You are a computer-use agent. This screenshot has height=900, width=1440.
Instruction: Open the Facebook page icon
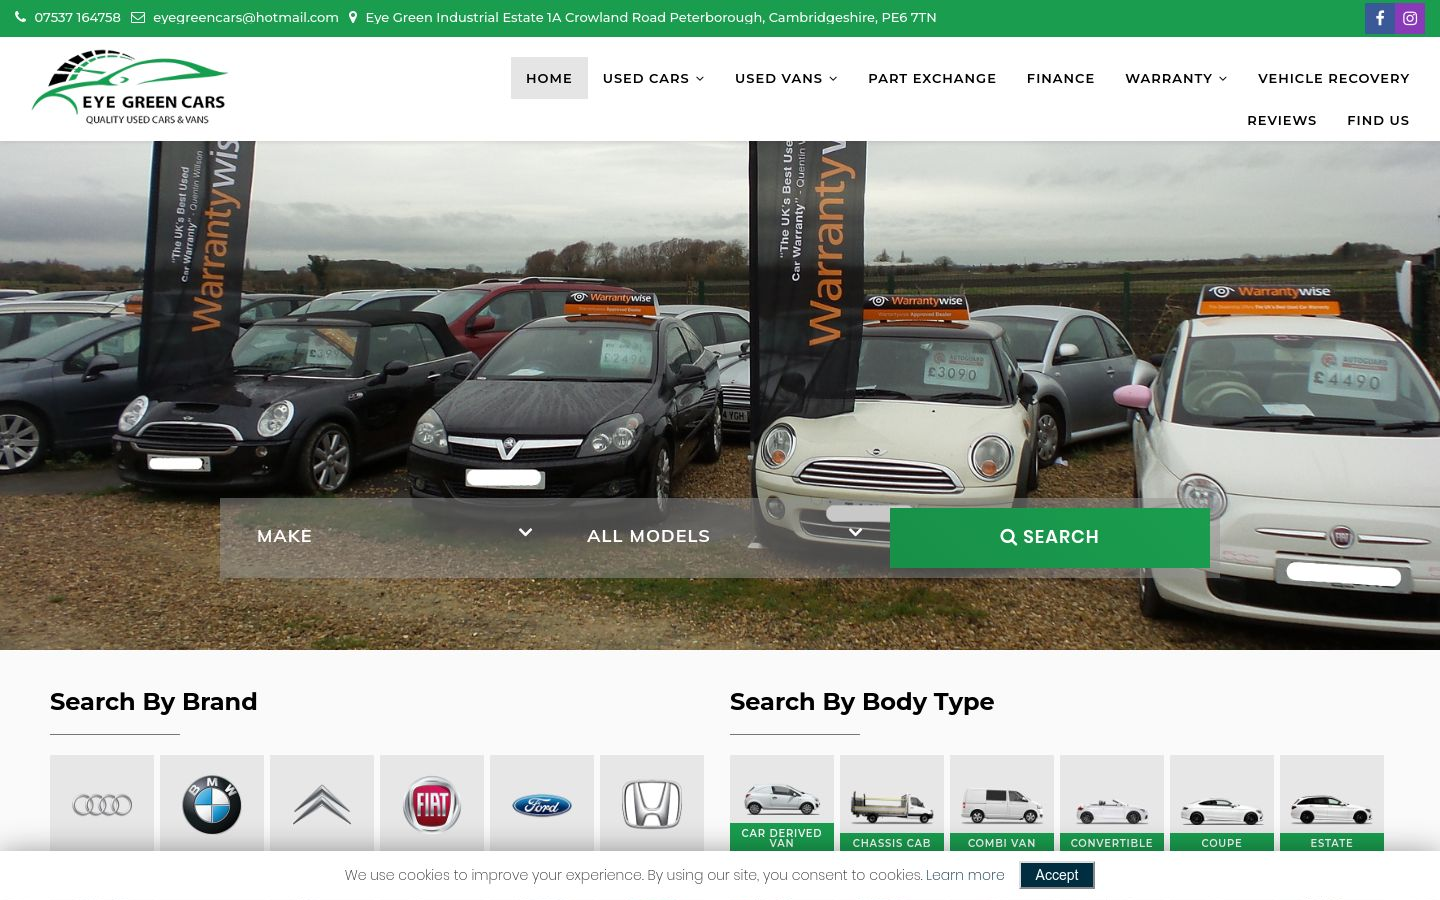1380,18
